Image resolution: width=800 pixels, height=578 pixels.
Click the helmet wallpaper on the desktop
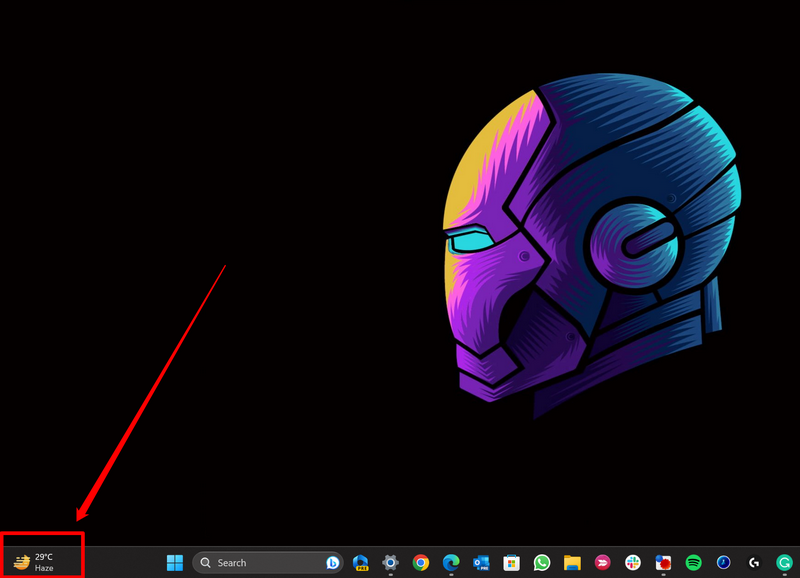[590, 240]
